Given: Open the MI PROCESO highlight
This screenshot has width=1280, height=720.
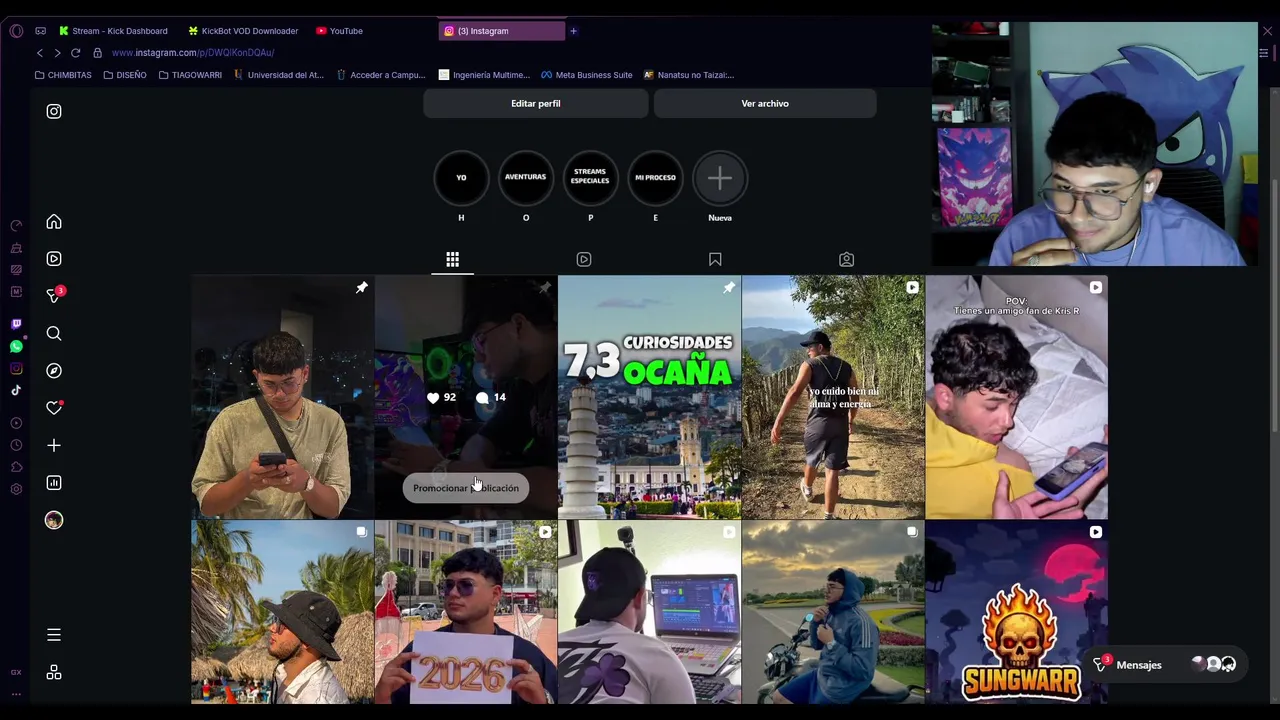Looking at the screenshot, I should (655, 178).
